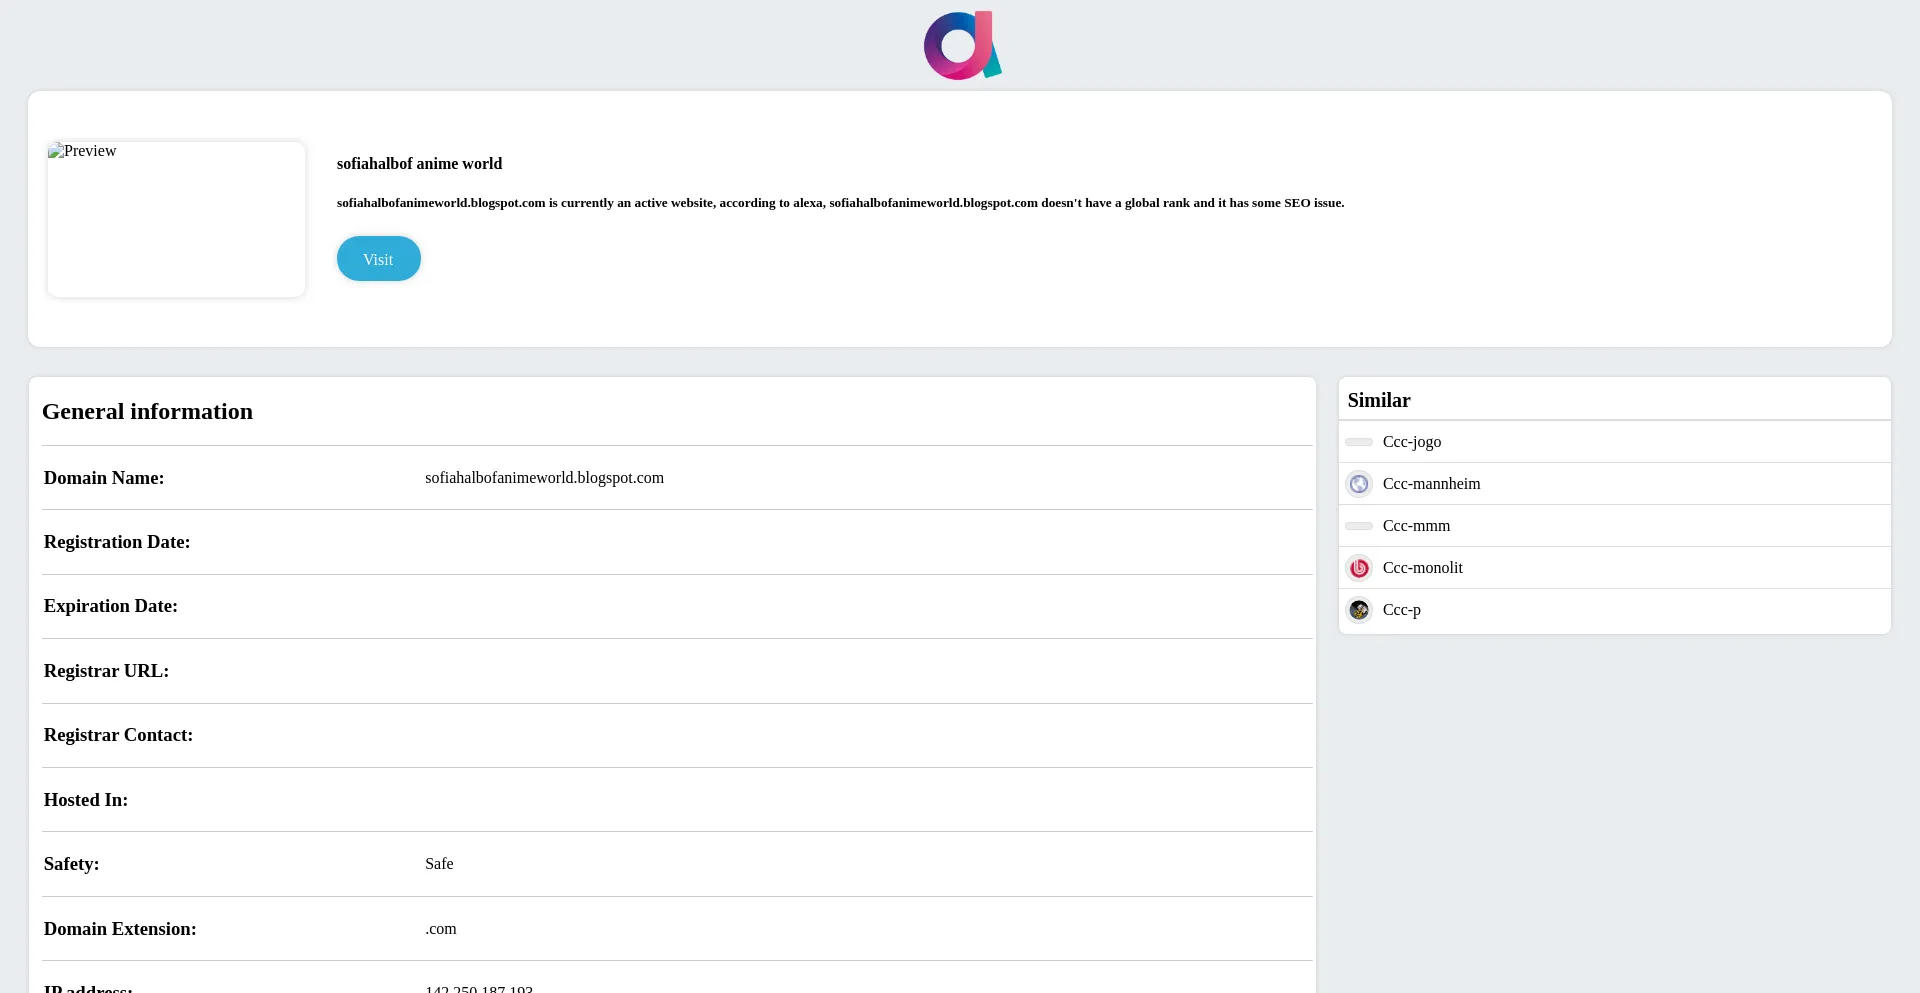Viewport: 1920px width, 993px height.
Task: Click the General information heading
Action: (147, 412)
